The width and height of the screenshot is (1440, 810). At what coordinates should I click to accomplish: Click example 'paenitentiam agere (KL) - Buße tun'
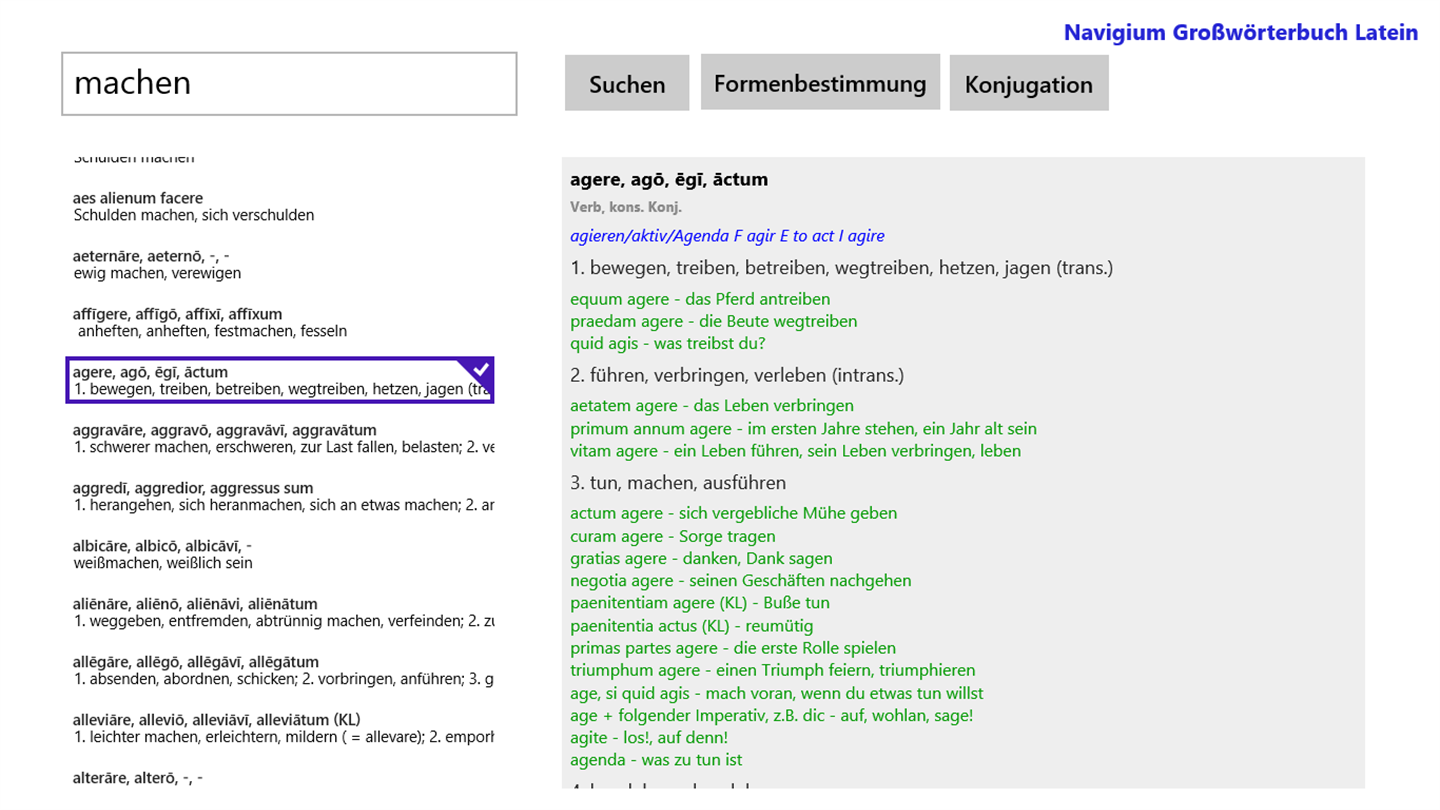[x=700, y=602]
